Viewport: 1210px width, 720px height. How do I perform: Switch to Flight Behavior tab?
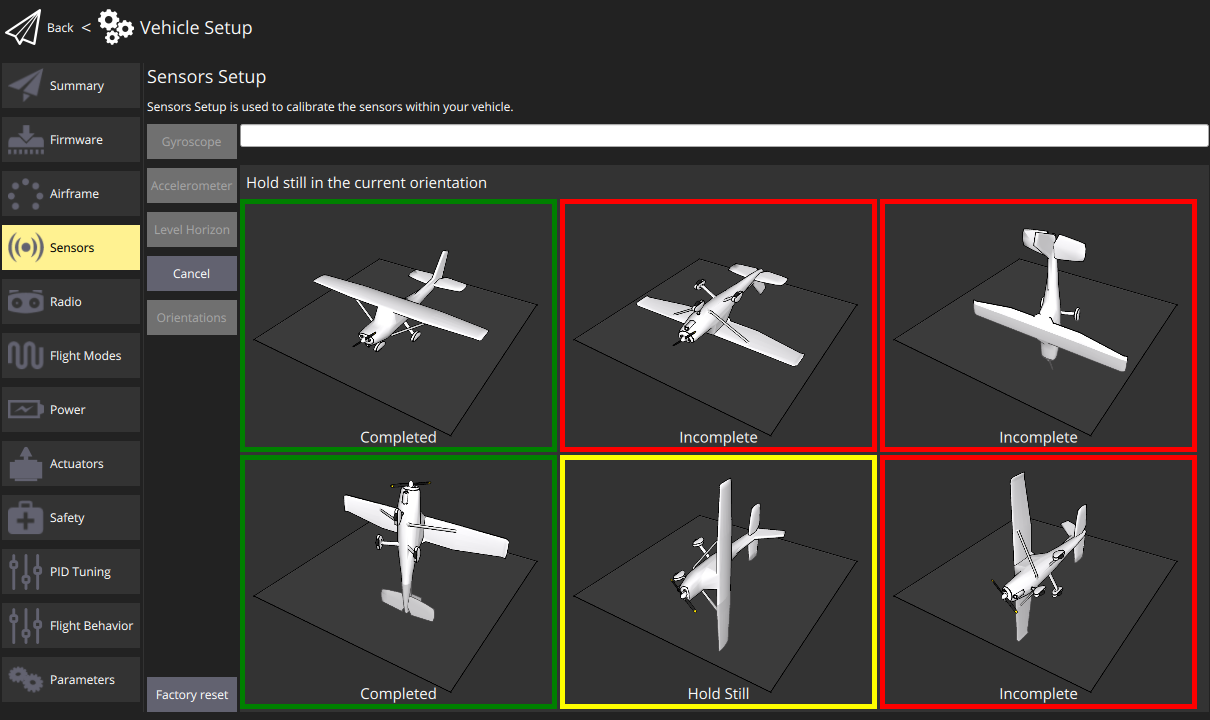(71, 626)
